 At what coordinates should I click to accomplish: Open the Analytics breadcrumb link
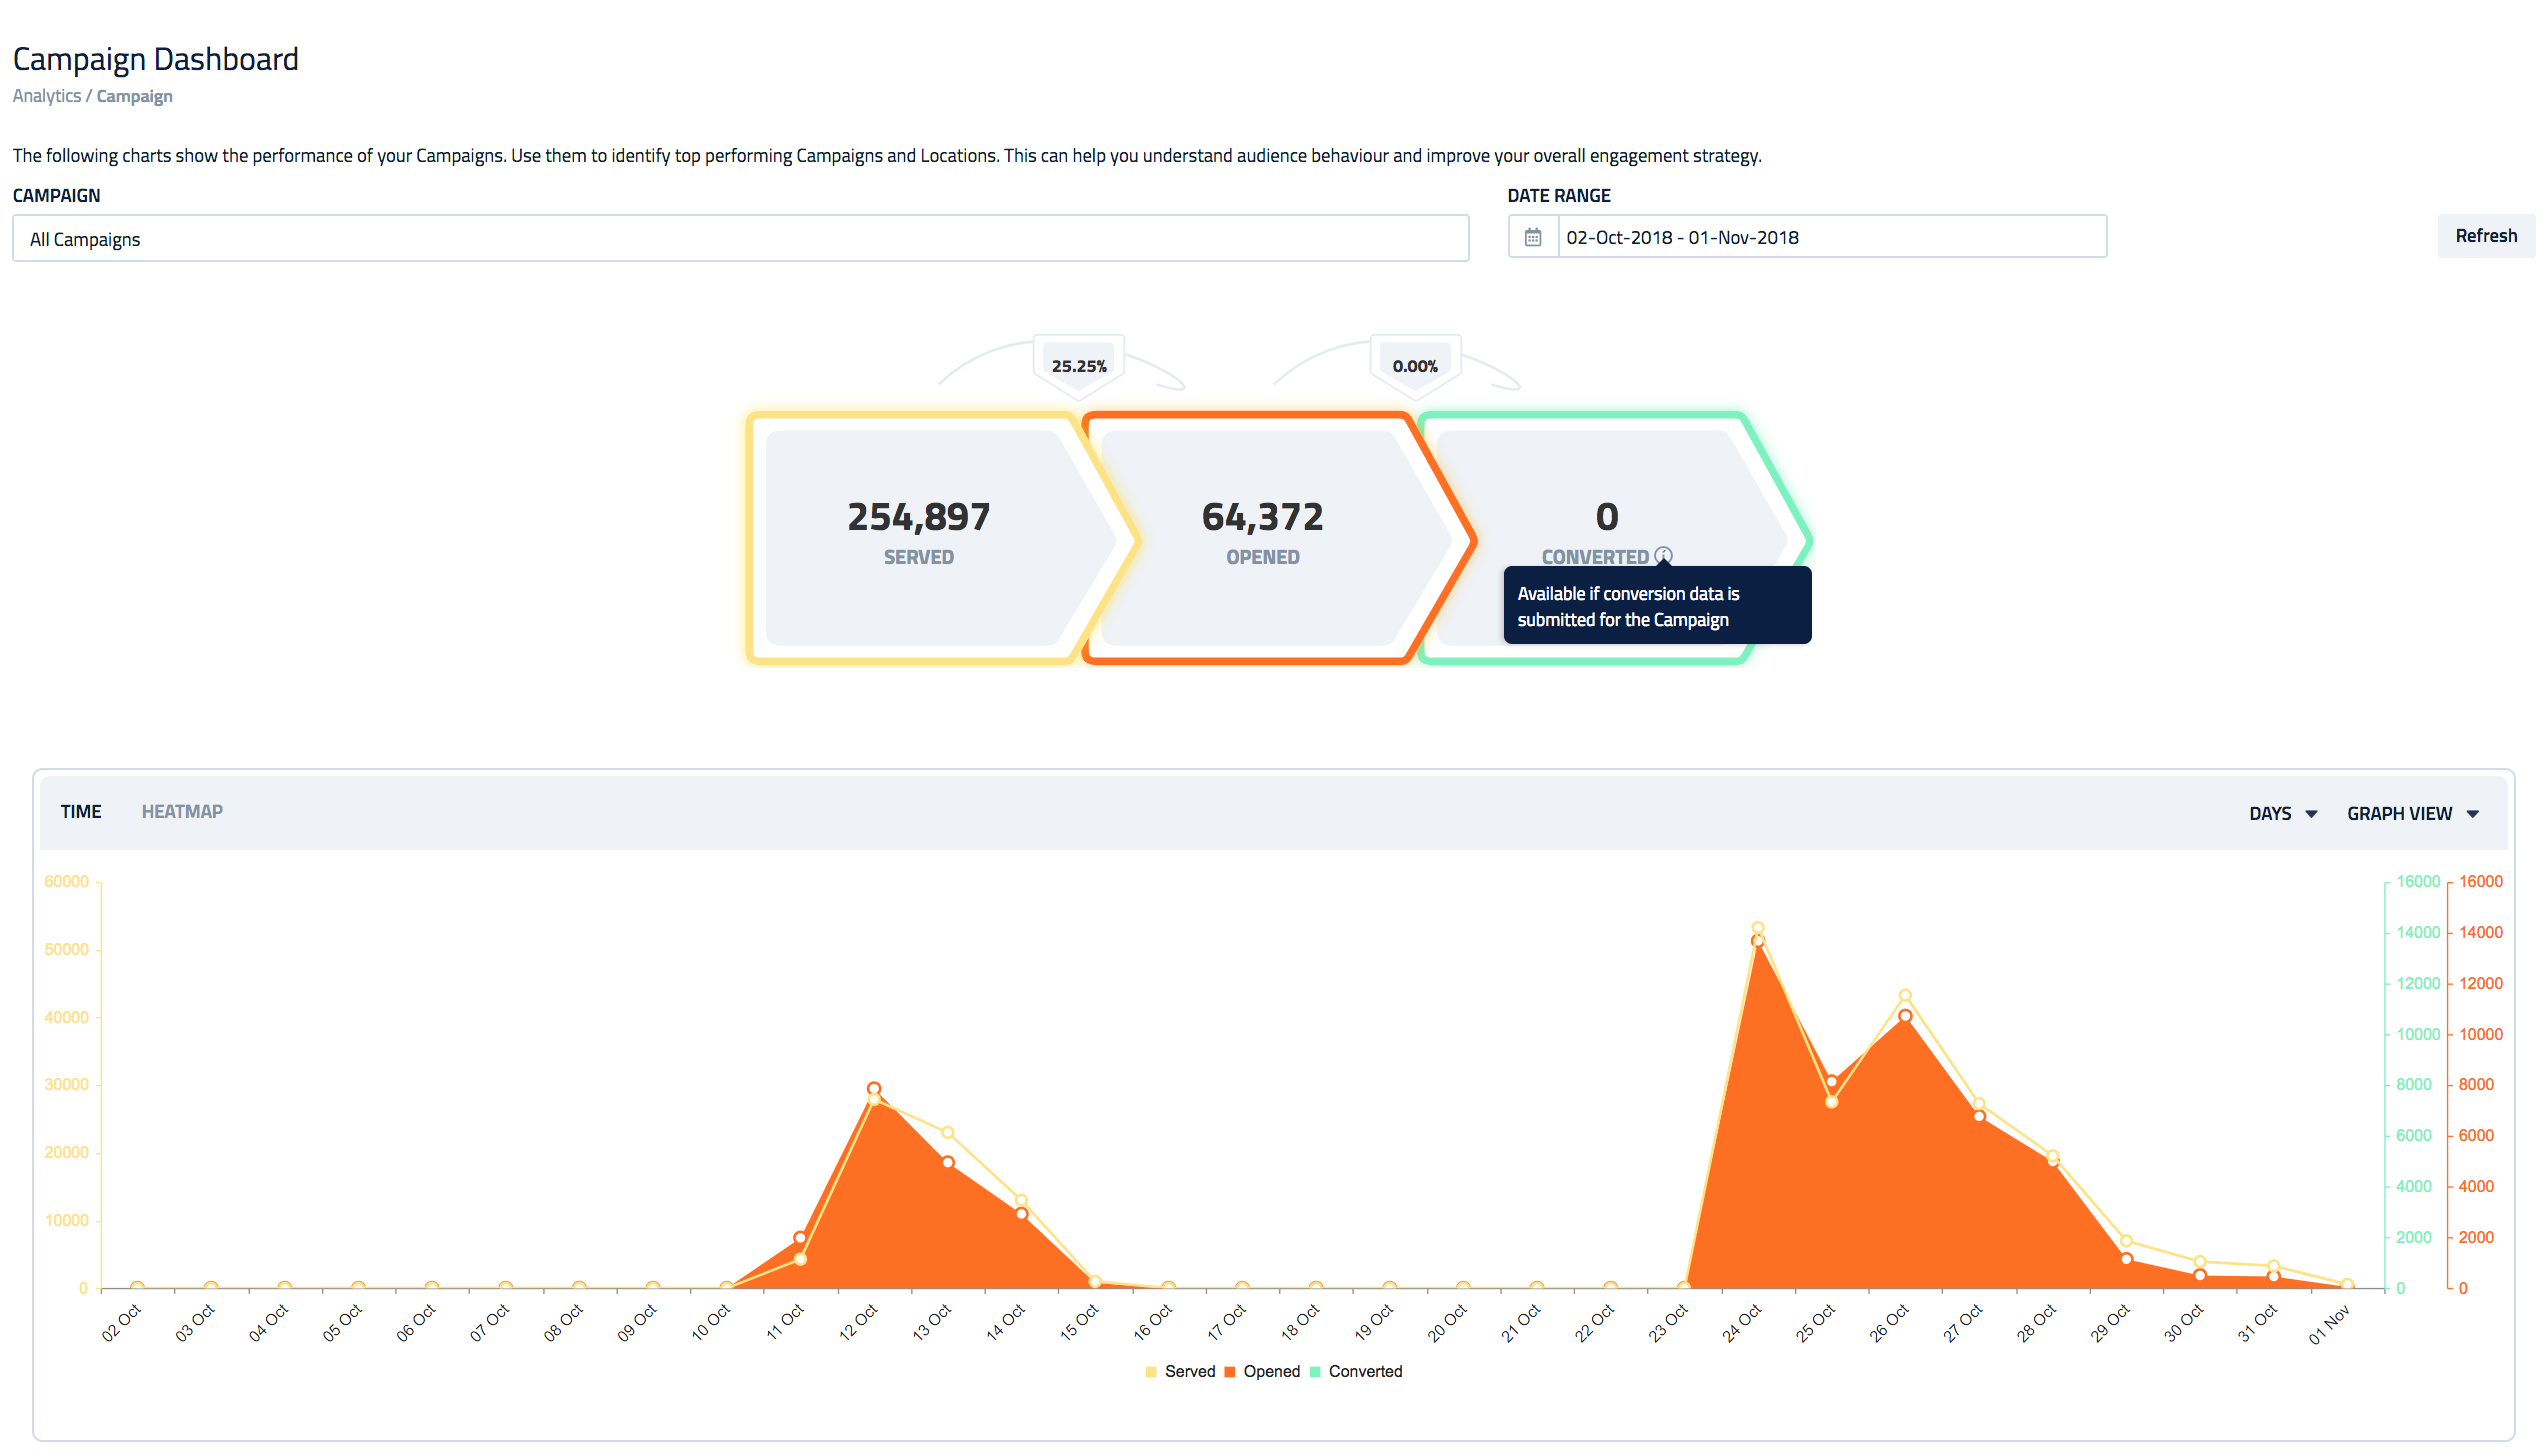click(46, 96)
